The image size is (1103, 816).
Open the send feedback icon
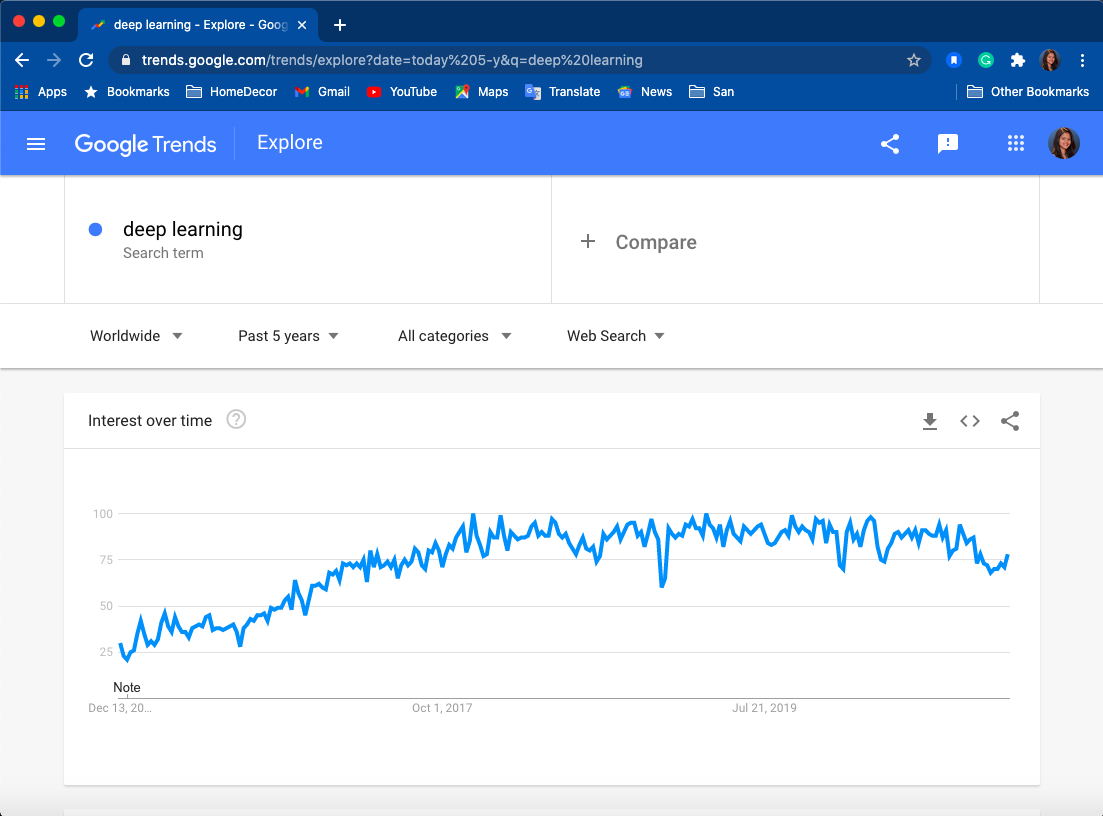point(948,144)
